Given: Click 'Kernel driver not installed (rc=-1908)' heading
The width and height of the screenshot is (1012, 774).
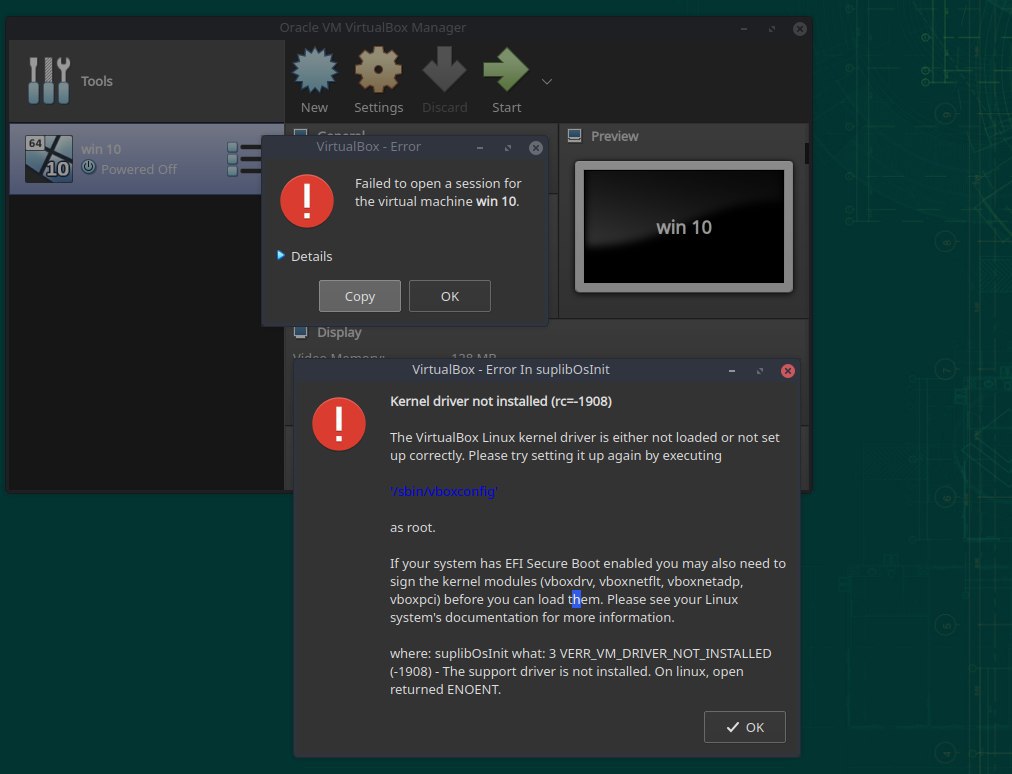Looking at the screenshot, I should 501,401.
